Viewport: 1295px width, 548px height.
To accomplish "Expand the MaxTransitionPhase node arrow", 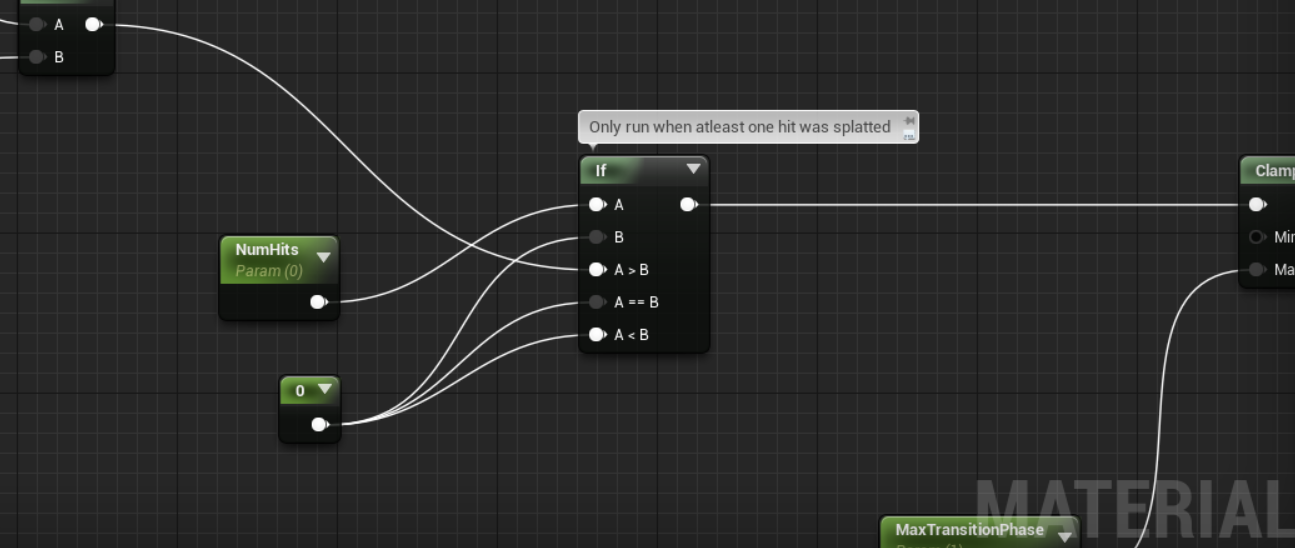I will [x=1064, y=536].
